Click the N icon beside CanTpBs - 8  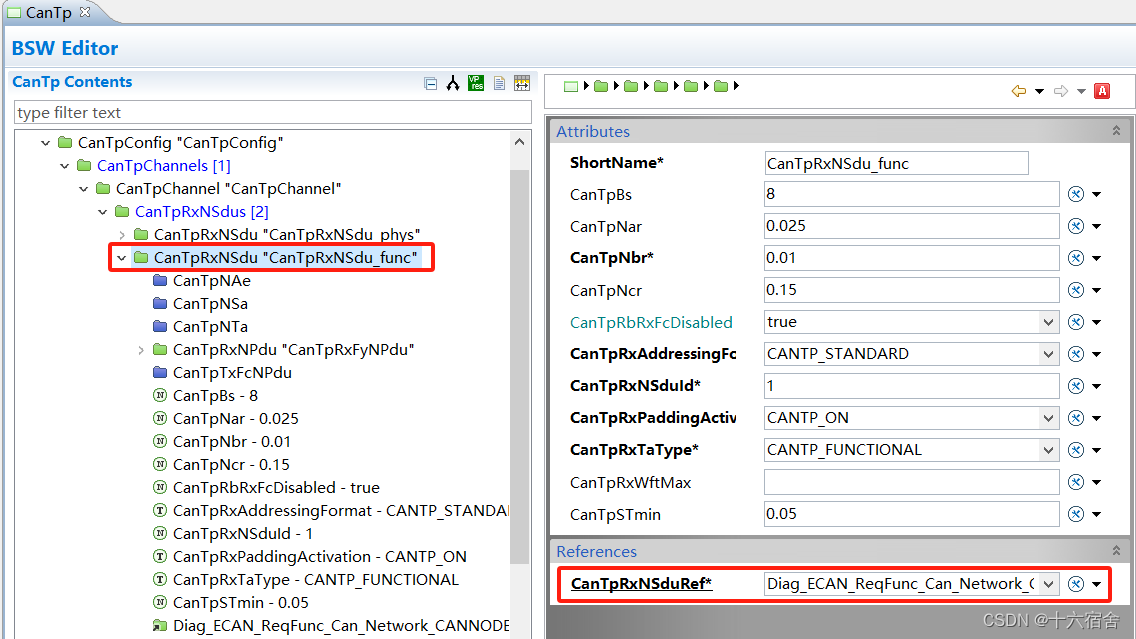[x=160, y=396]
